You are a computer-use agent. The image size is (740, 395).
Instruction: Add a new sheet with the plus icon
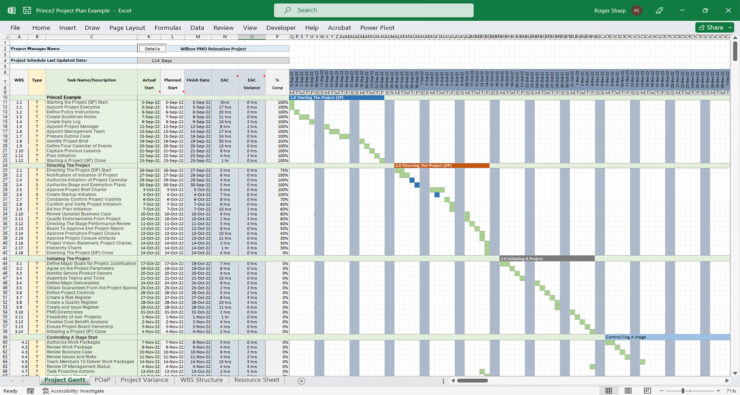point(301,381)
